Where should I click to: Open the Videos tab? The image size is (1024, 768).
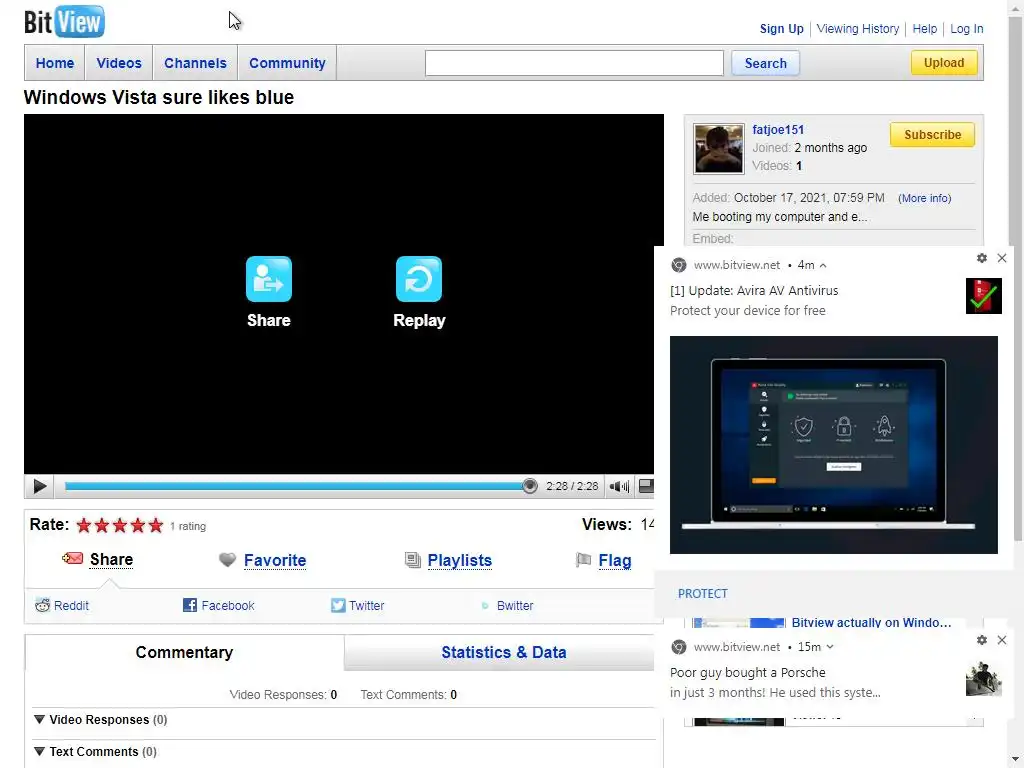(119, 63)
